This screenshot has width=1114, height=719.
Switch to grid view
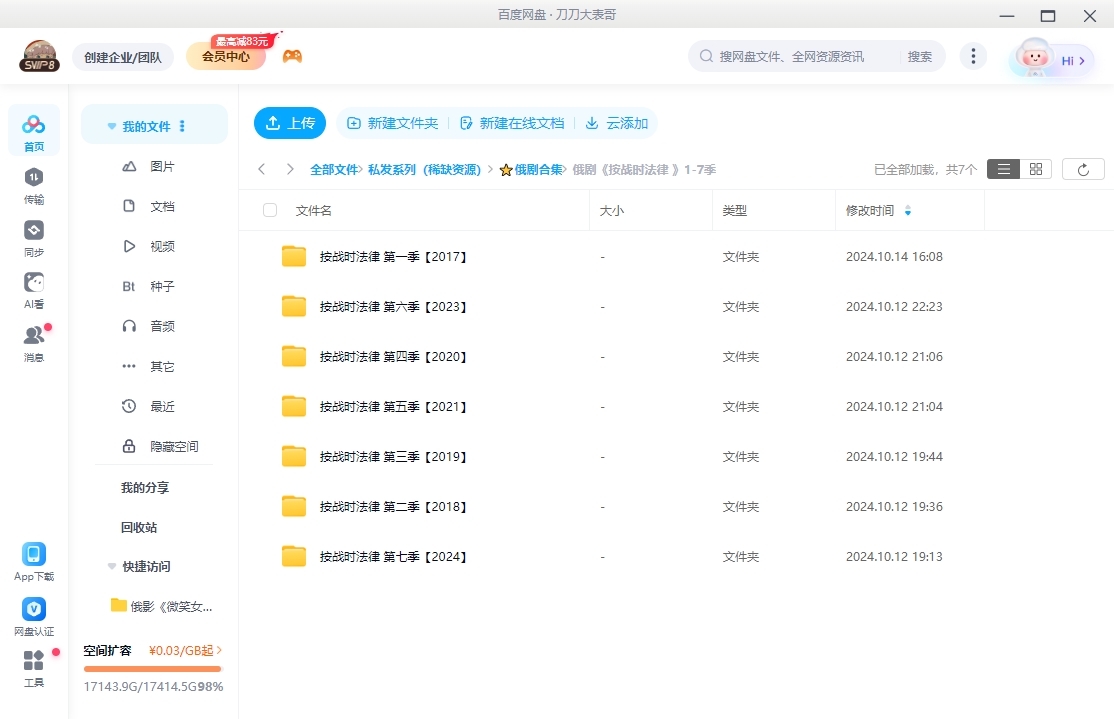pyautogui.click(x=1035, y=169)
